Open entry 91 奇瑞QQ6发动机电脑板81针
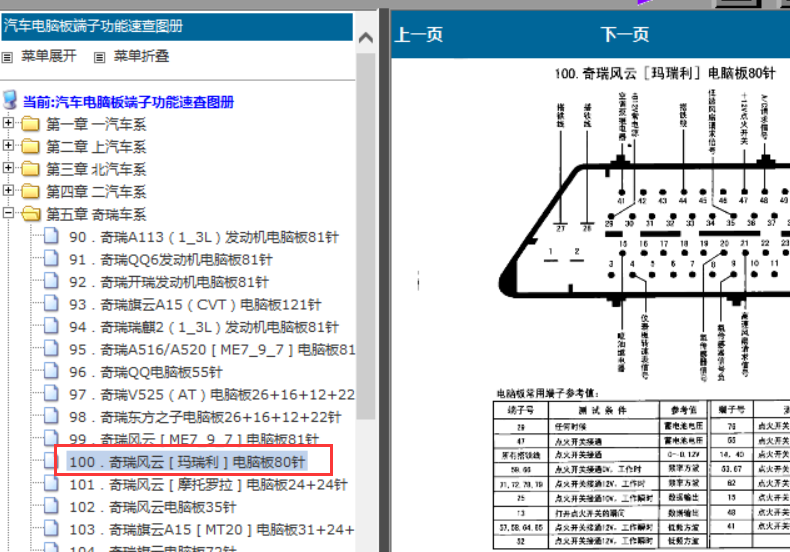 (x=171, y=260)
